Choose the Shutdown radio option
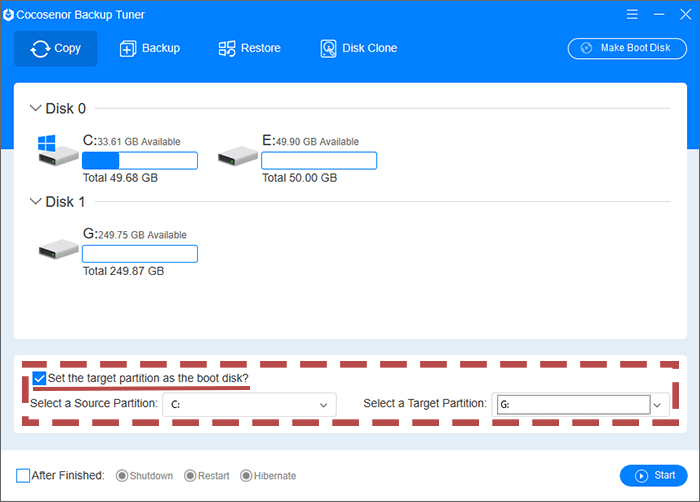The width and height of the screenshot is (700, 502). point(122,476)
